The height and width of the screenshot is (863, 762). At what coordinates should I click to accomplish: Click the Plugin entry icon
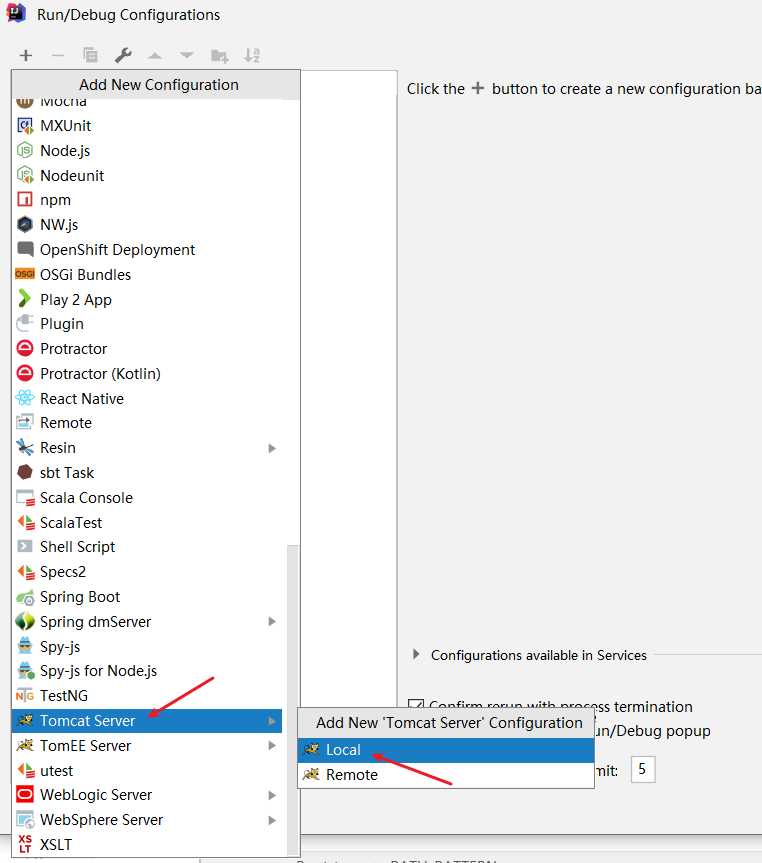click(25, 324)
